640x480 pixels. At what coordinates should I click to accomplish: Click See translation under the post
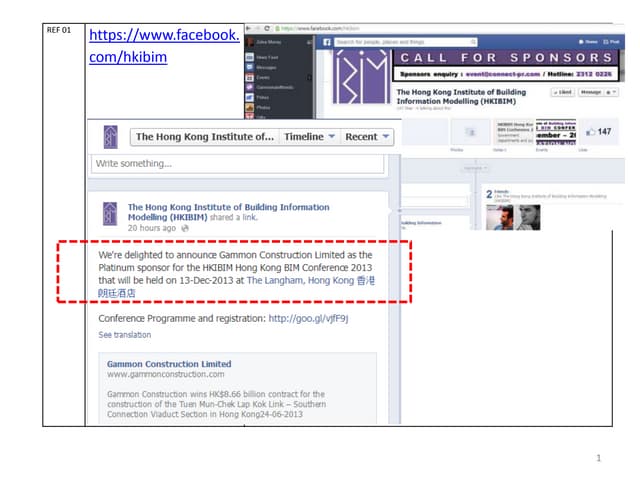(125, 335)
